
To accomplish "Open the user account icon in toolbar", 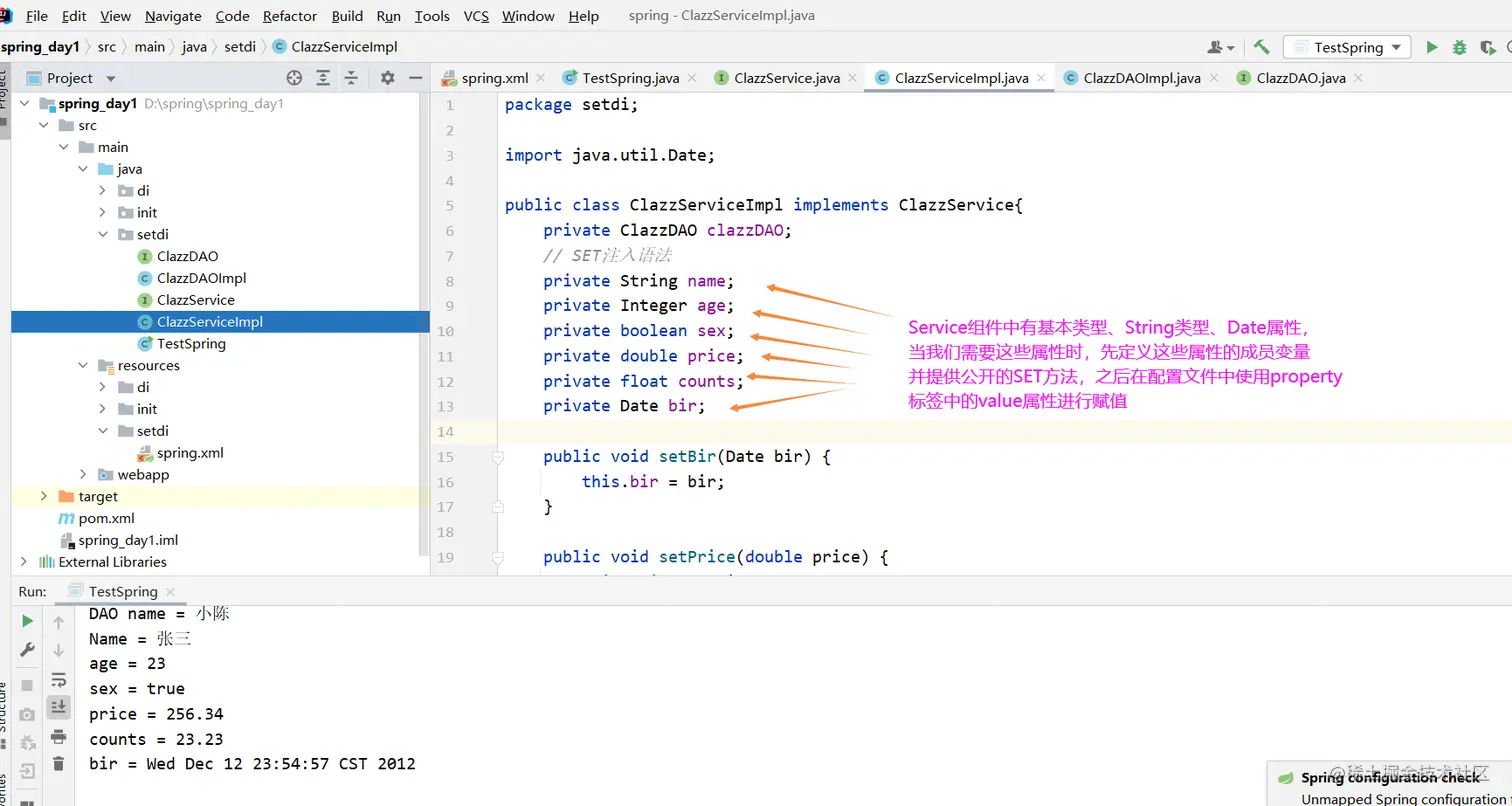I will coord(1220,47).
